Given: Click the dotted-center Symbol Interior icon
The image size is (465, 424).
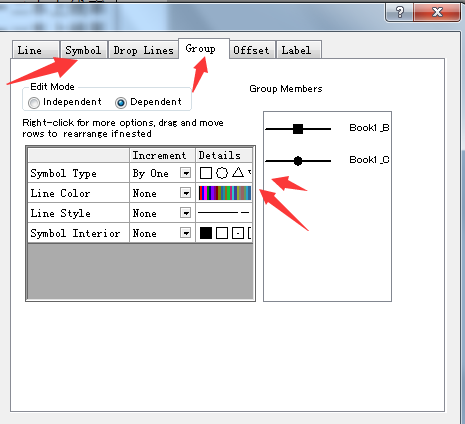Looking at the screenshot, I should click(238, 233).
